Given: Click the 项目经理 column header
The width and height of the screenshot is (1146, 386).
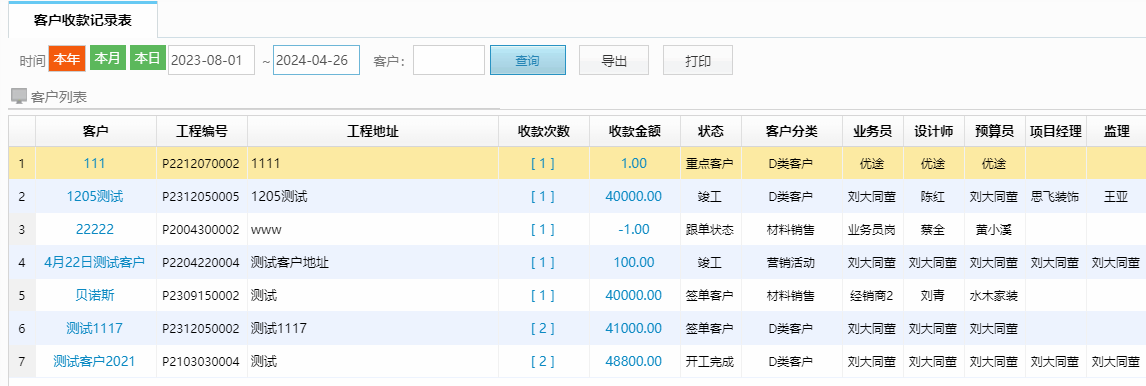Looking at the screenshot, I should [1055, 132].
